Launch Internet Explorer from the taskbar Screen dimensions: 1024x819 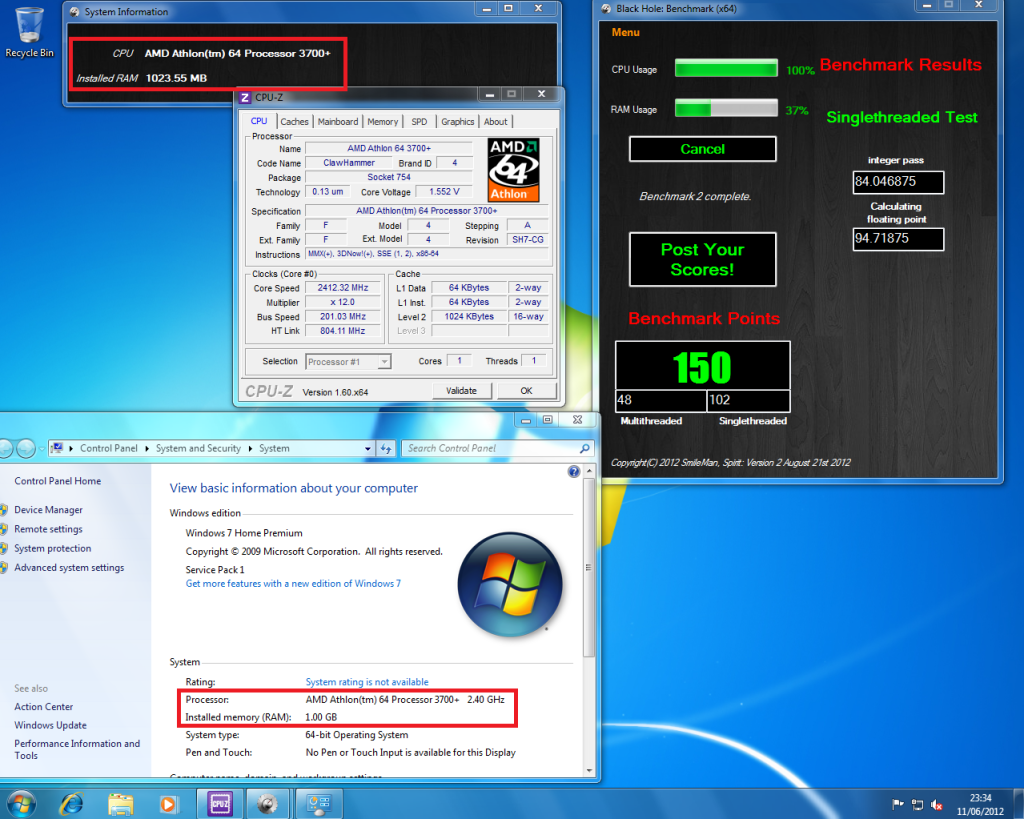(x=72, y=804)
